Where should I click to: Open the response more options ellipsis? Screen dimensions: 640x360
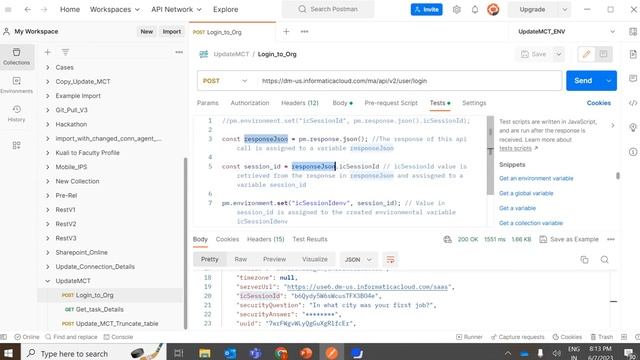pyautogui.click(x=611, y=239)
